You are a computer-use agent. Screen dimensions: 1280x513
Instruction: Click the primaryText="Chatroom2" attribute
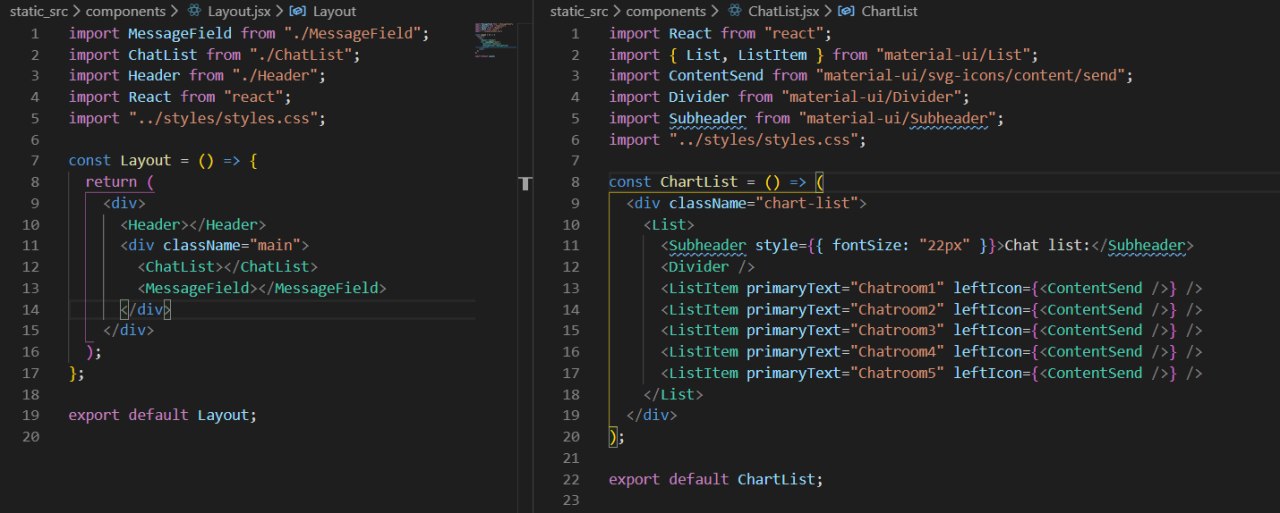[845, 309]
